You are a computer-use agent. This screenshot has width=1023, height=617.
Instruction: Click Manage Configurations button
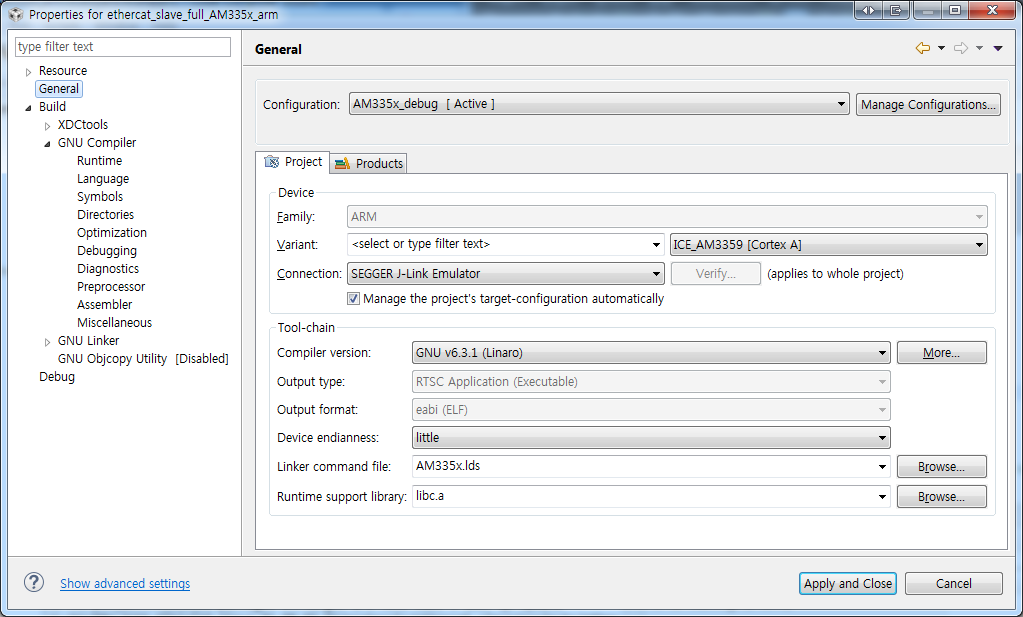(928, 104)
